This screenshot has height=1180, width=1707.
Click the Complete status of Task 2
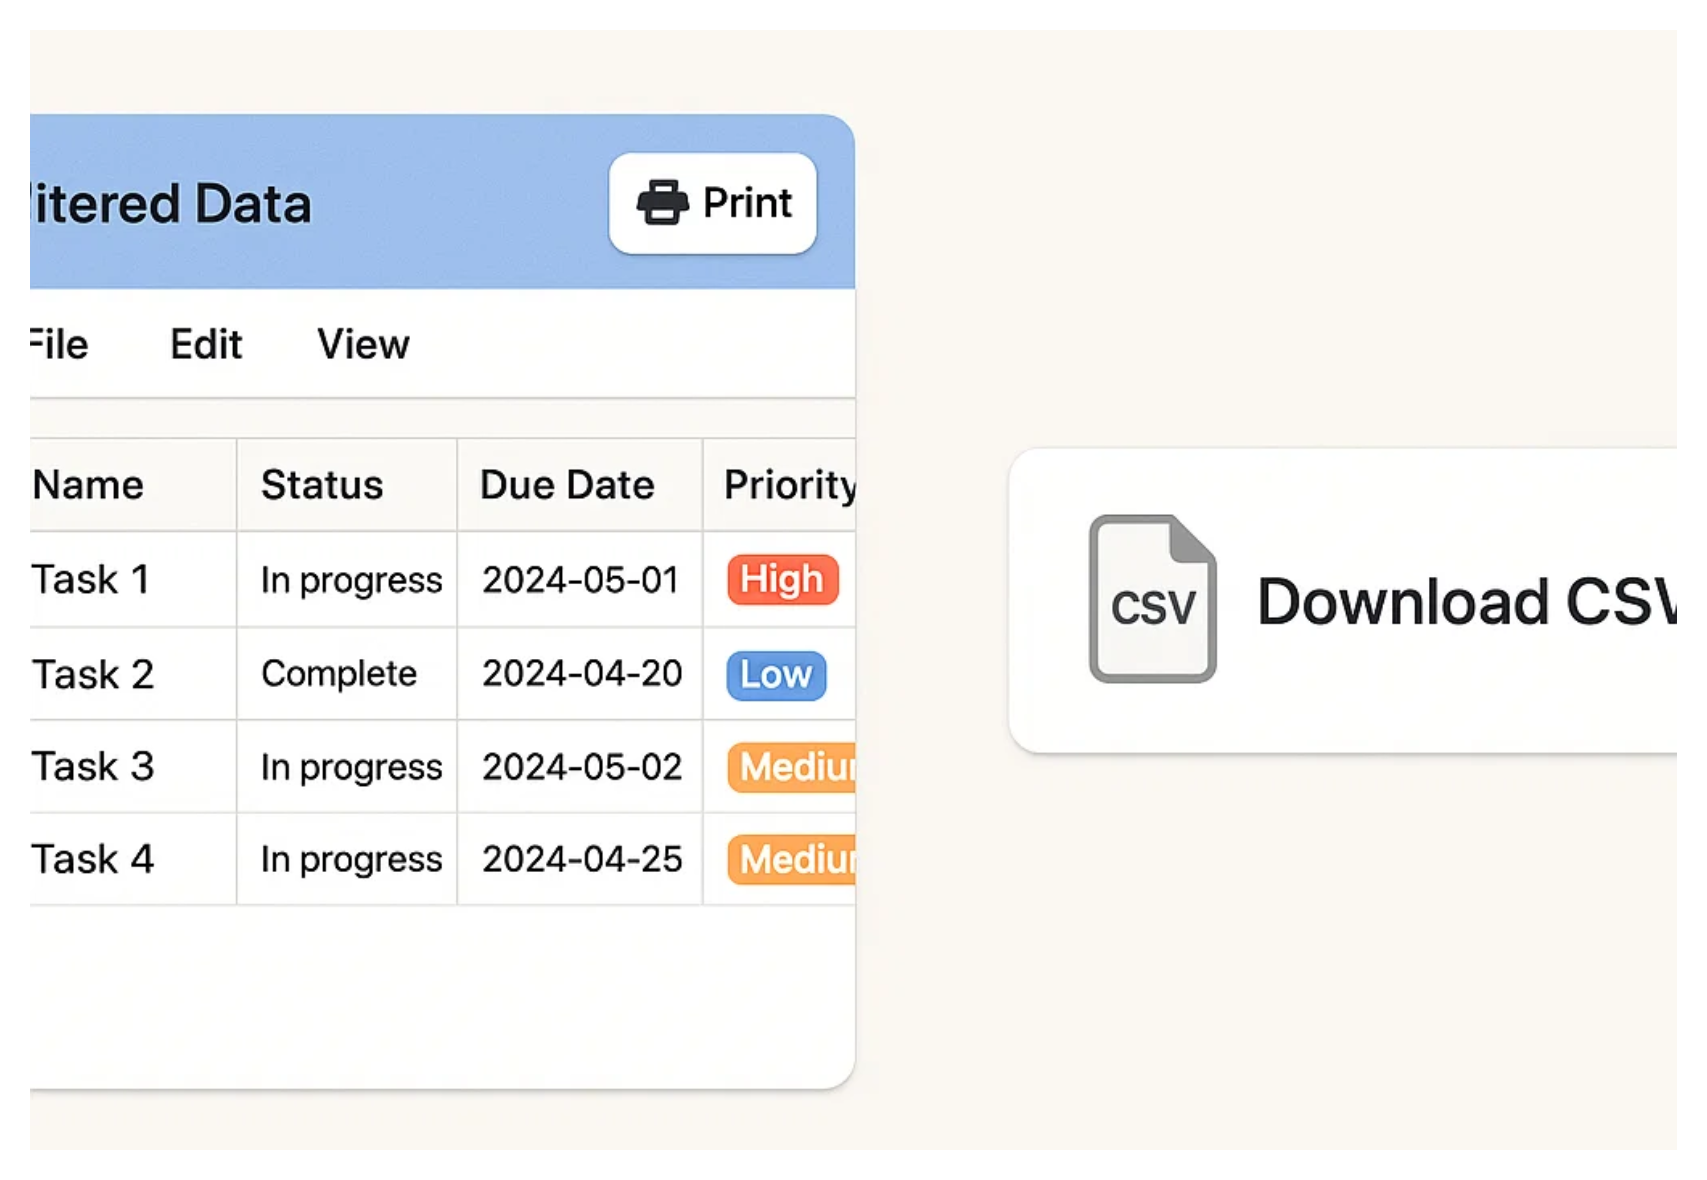339,674
